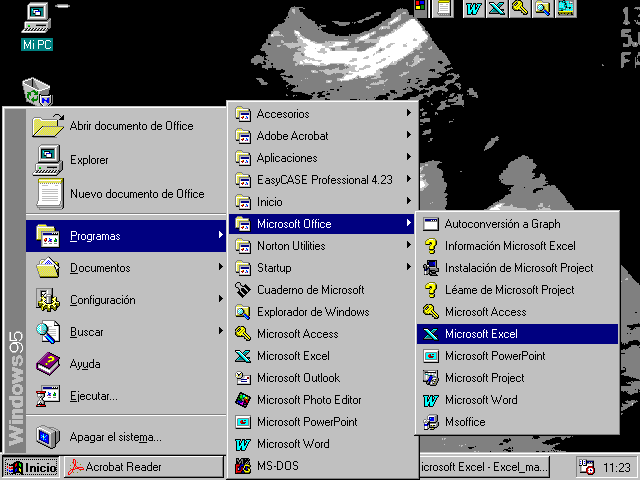Viewport: 640px width, 480px height.
Task: Click the Excel icon in Office shortcut bar
Action: click(496, 8)
